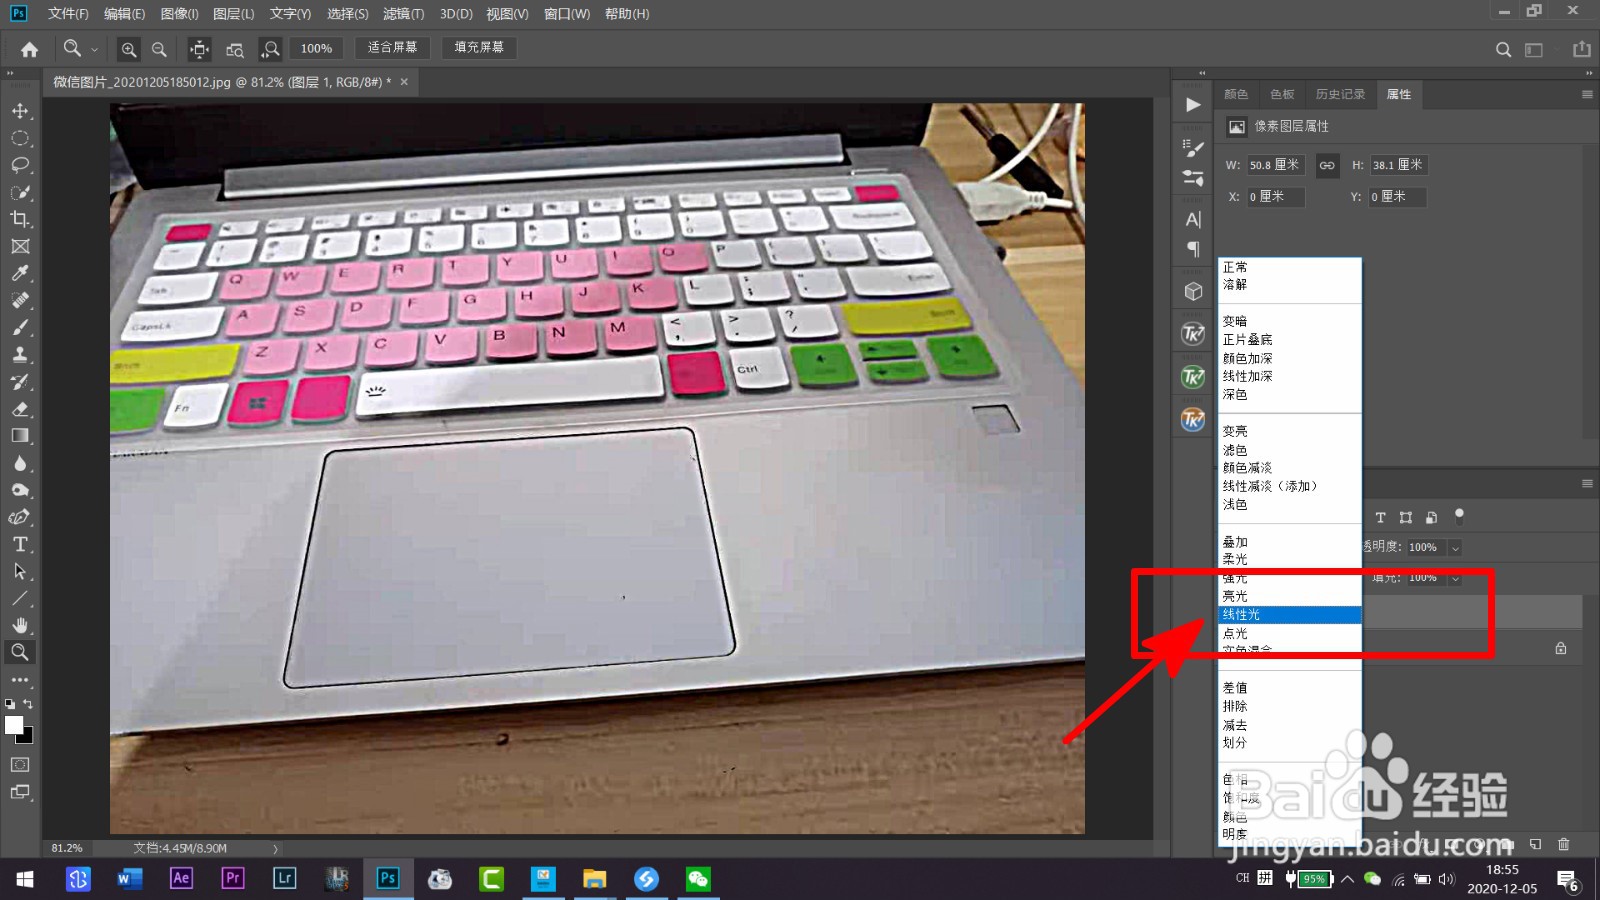Select the Hand tool
Image resolution: width=1600 pixels, height=900 pixels.
pyautogui.click(x=20, y=625)
